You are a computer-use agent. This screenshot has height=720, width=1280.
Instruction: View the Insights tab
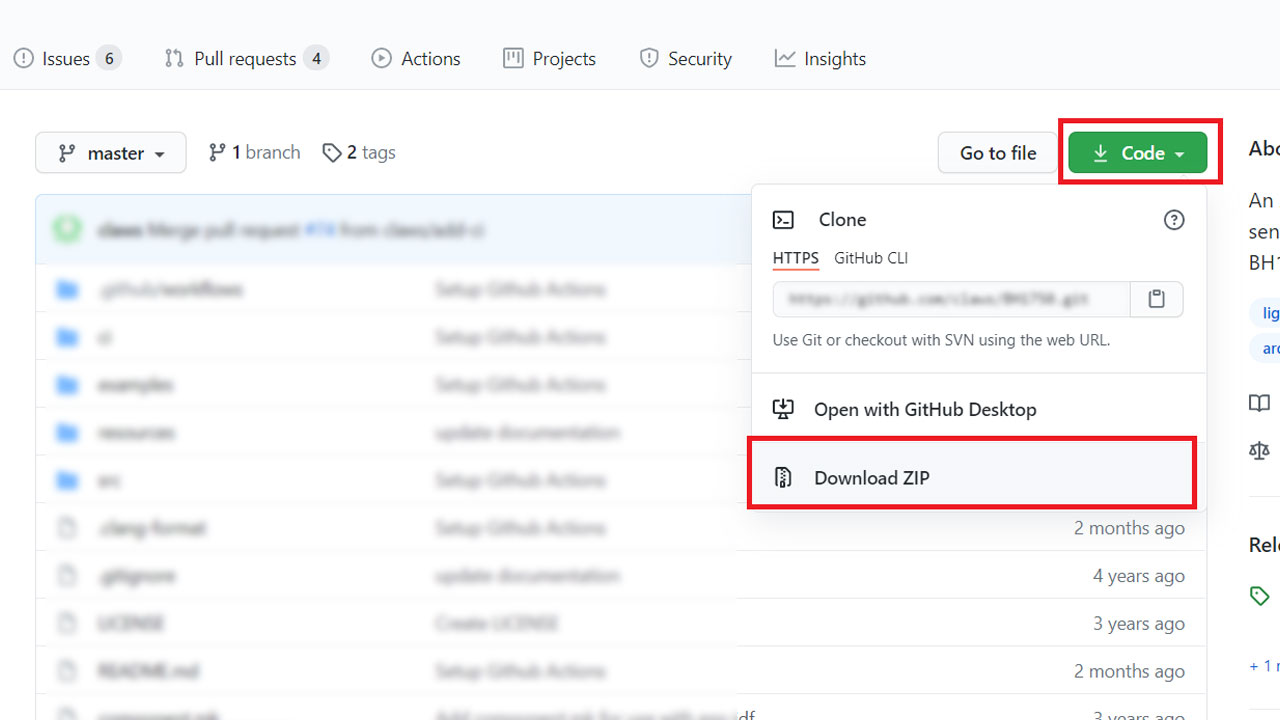click(x=820, y=59)
